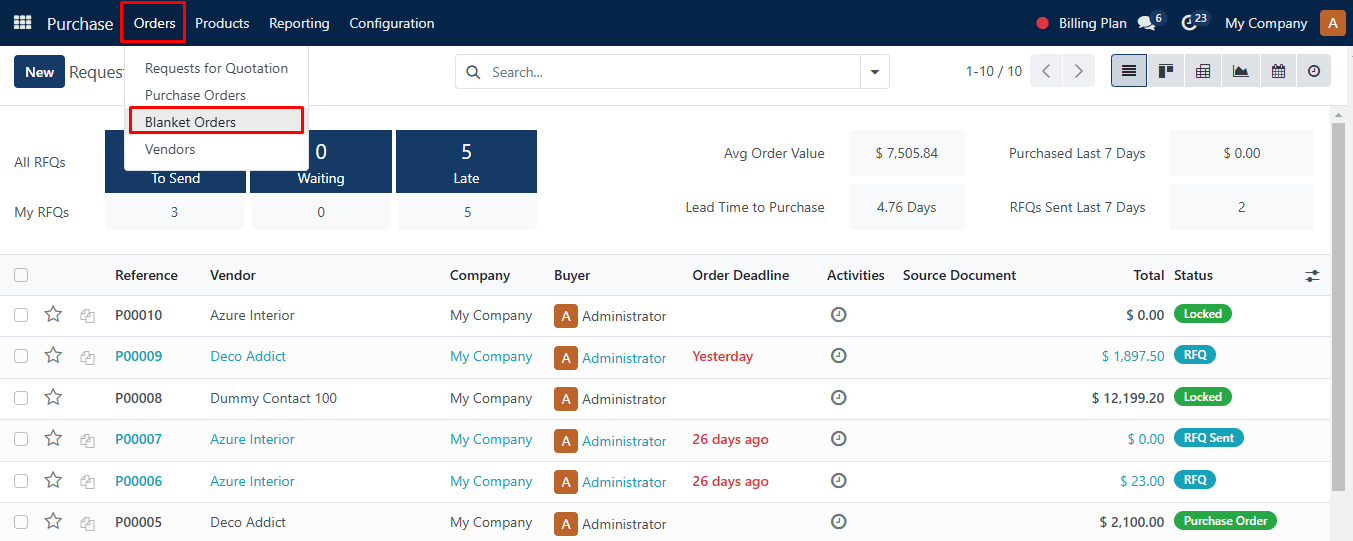Viewport: 1353px width, 541px height.
Task: Select Vendors menu entry
Action: (216, 149)
